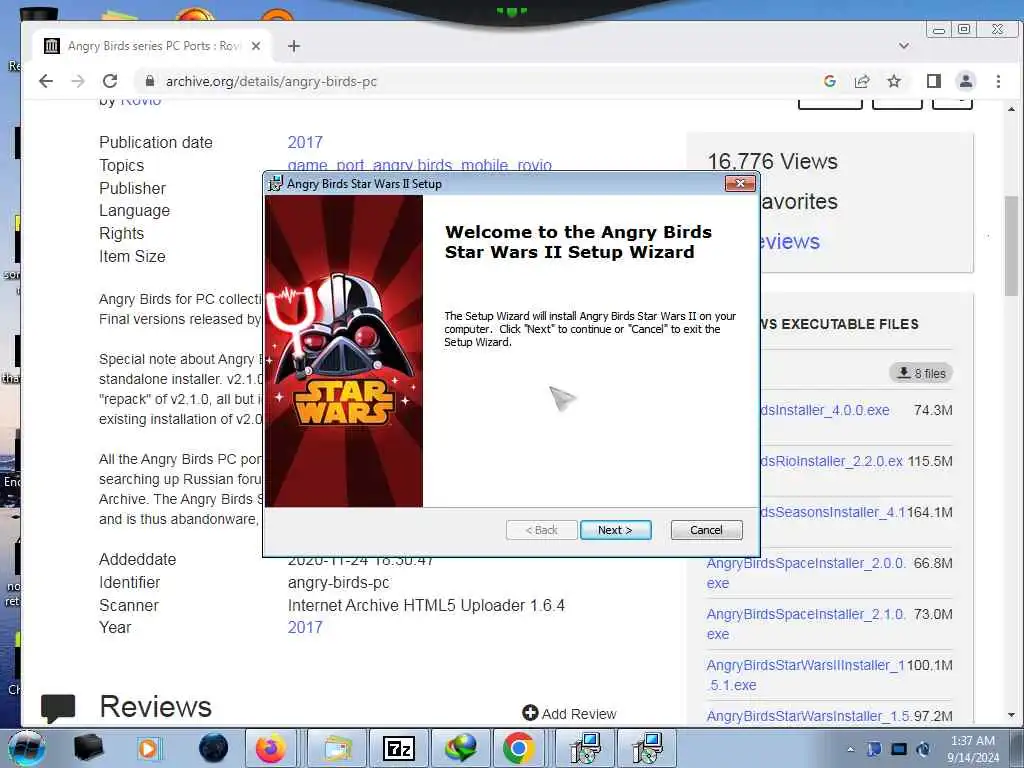The width and height of the screenshot is (1024, 768).
Task: Download AngryBirdsSpaceInstaller_2.1.0.exe
Action: pos(806,624)
